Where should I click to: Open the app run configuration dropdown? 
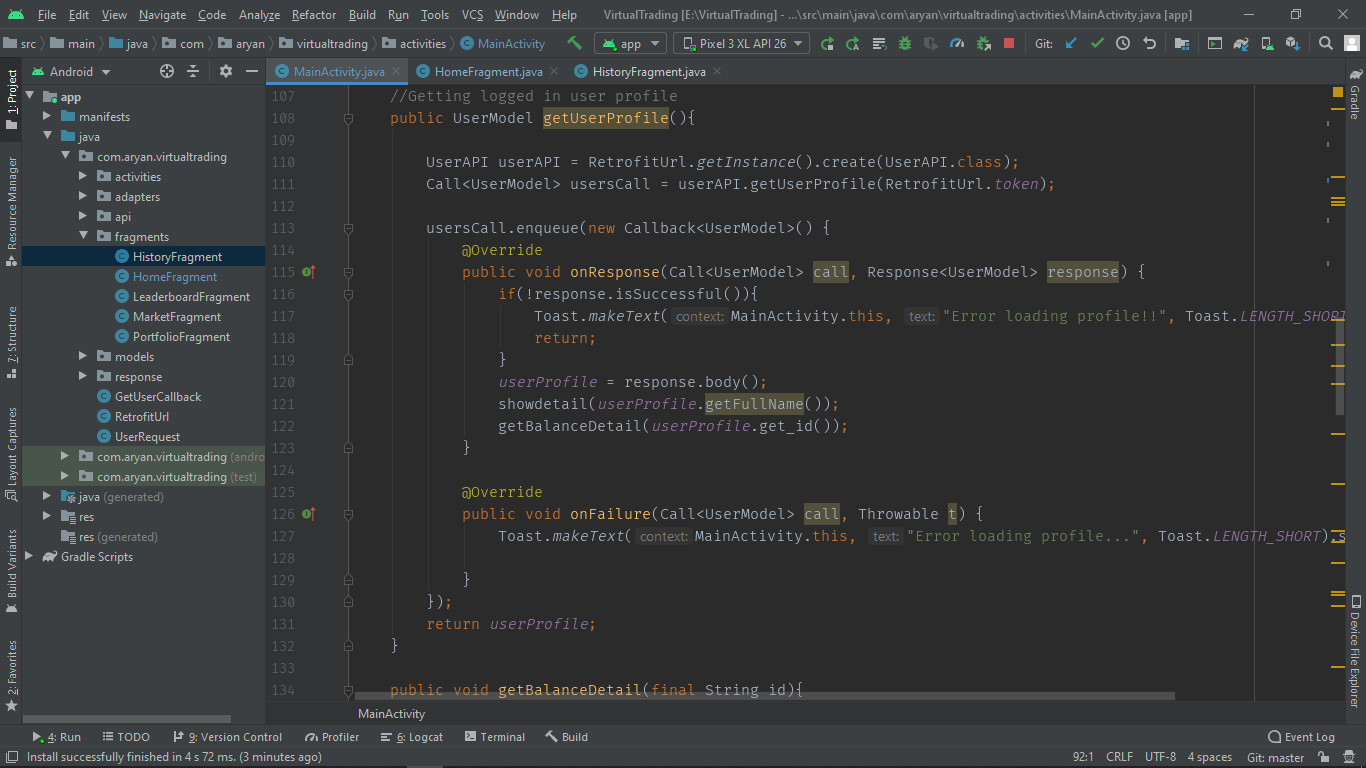coord(630,43)
